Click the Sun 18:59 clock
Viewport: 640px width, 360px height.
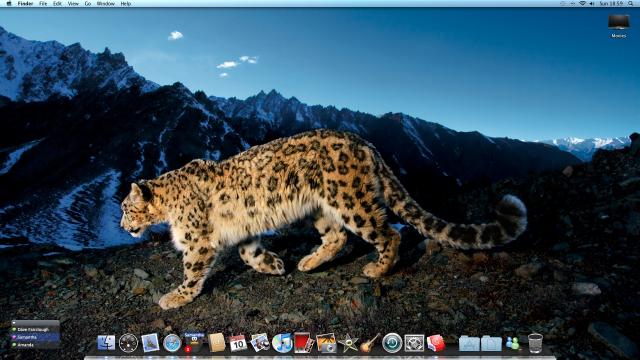pyautogui.click(x=611, y=3)
